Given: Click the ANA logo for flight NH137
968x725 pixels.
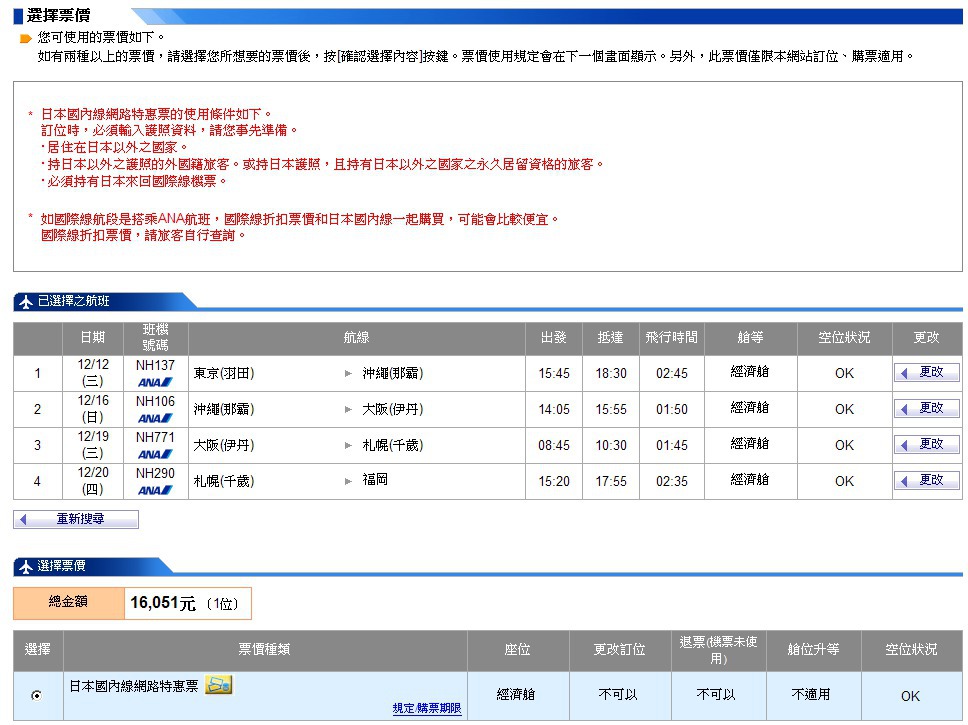Looking at the screenshot, I should [155, 382].
